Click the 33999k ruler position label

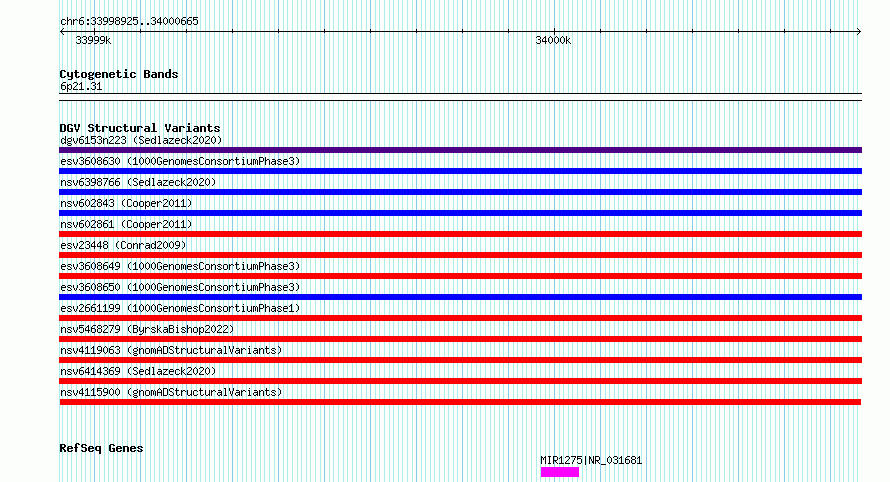tap(93, 40)
